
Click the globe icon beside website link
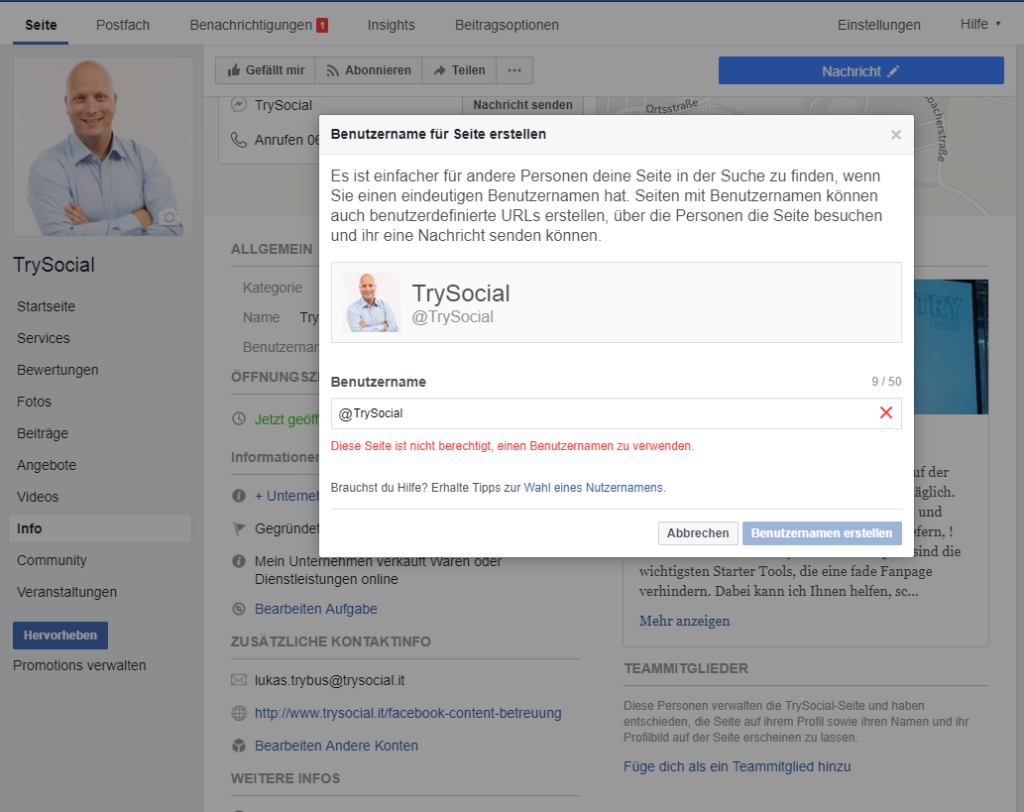[239, 713]
